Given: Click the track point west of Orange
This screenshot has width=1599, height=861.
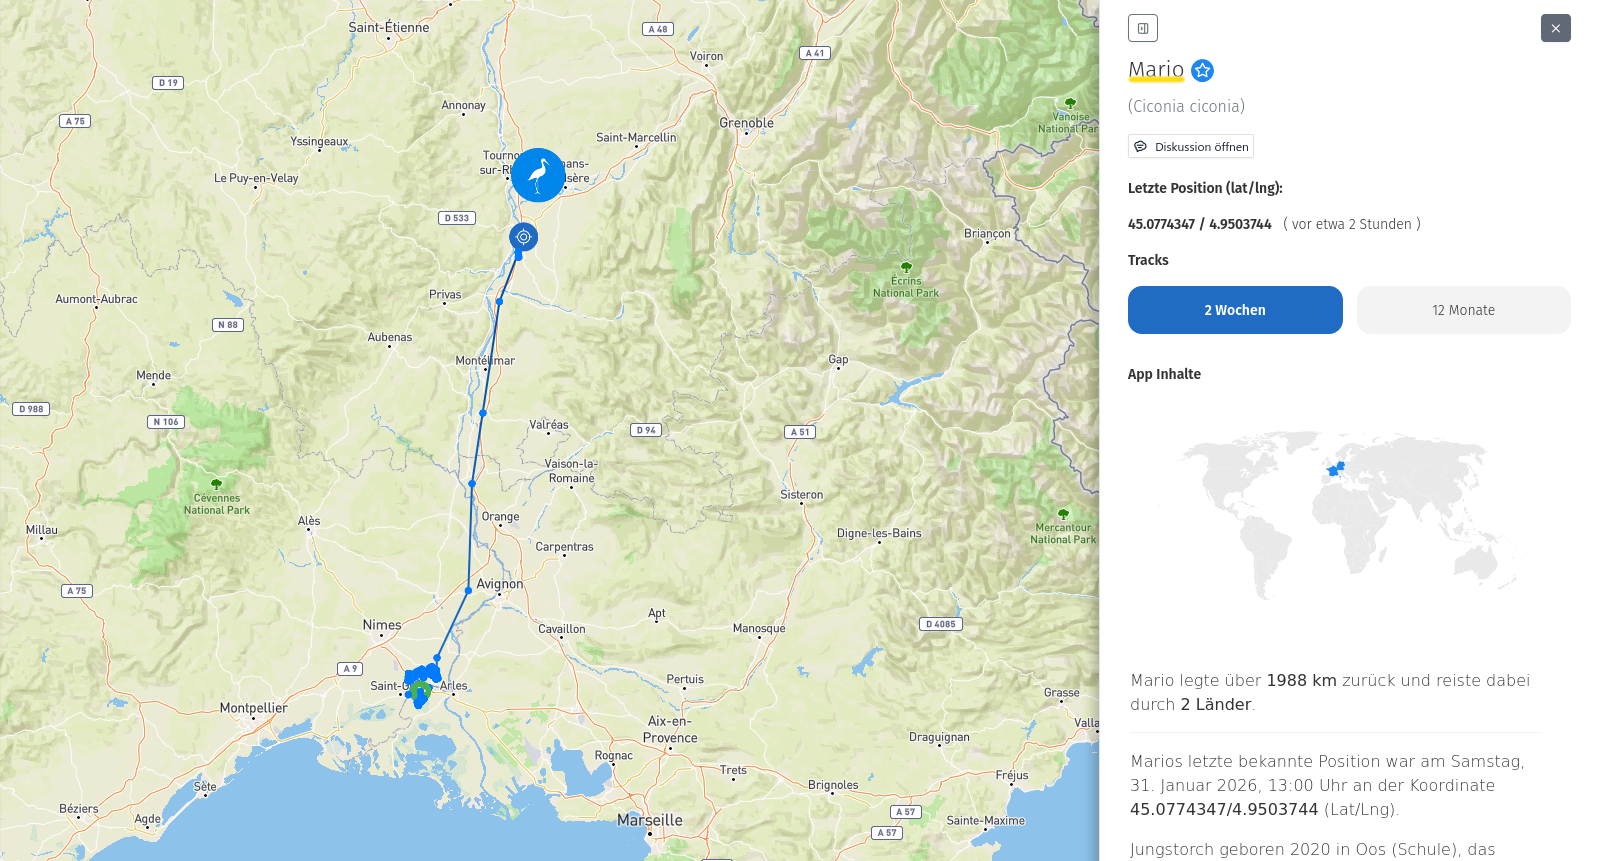Looking at the screenshot, I should tap(472, 484).
